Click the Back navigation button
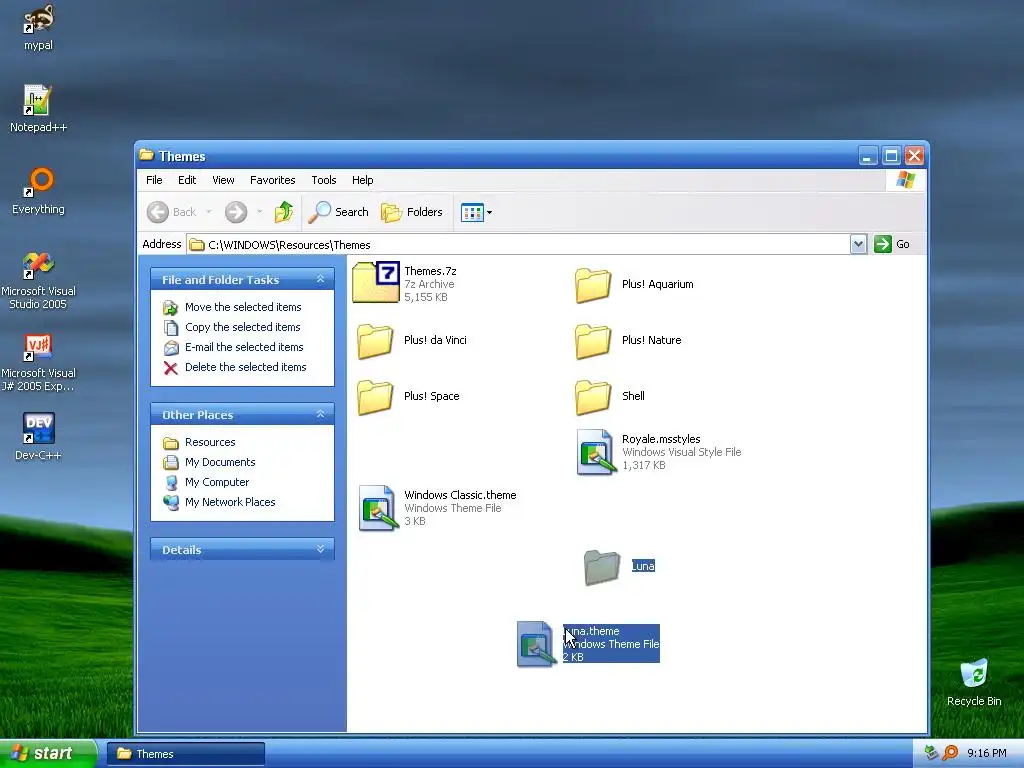 point(172,212)
